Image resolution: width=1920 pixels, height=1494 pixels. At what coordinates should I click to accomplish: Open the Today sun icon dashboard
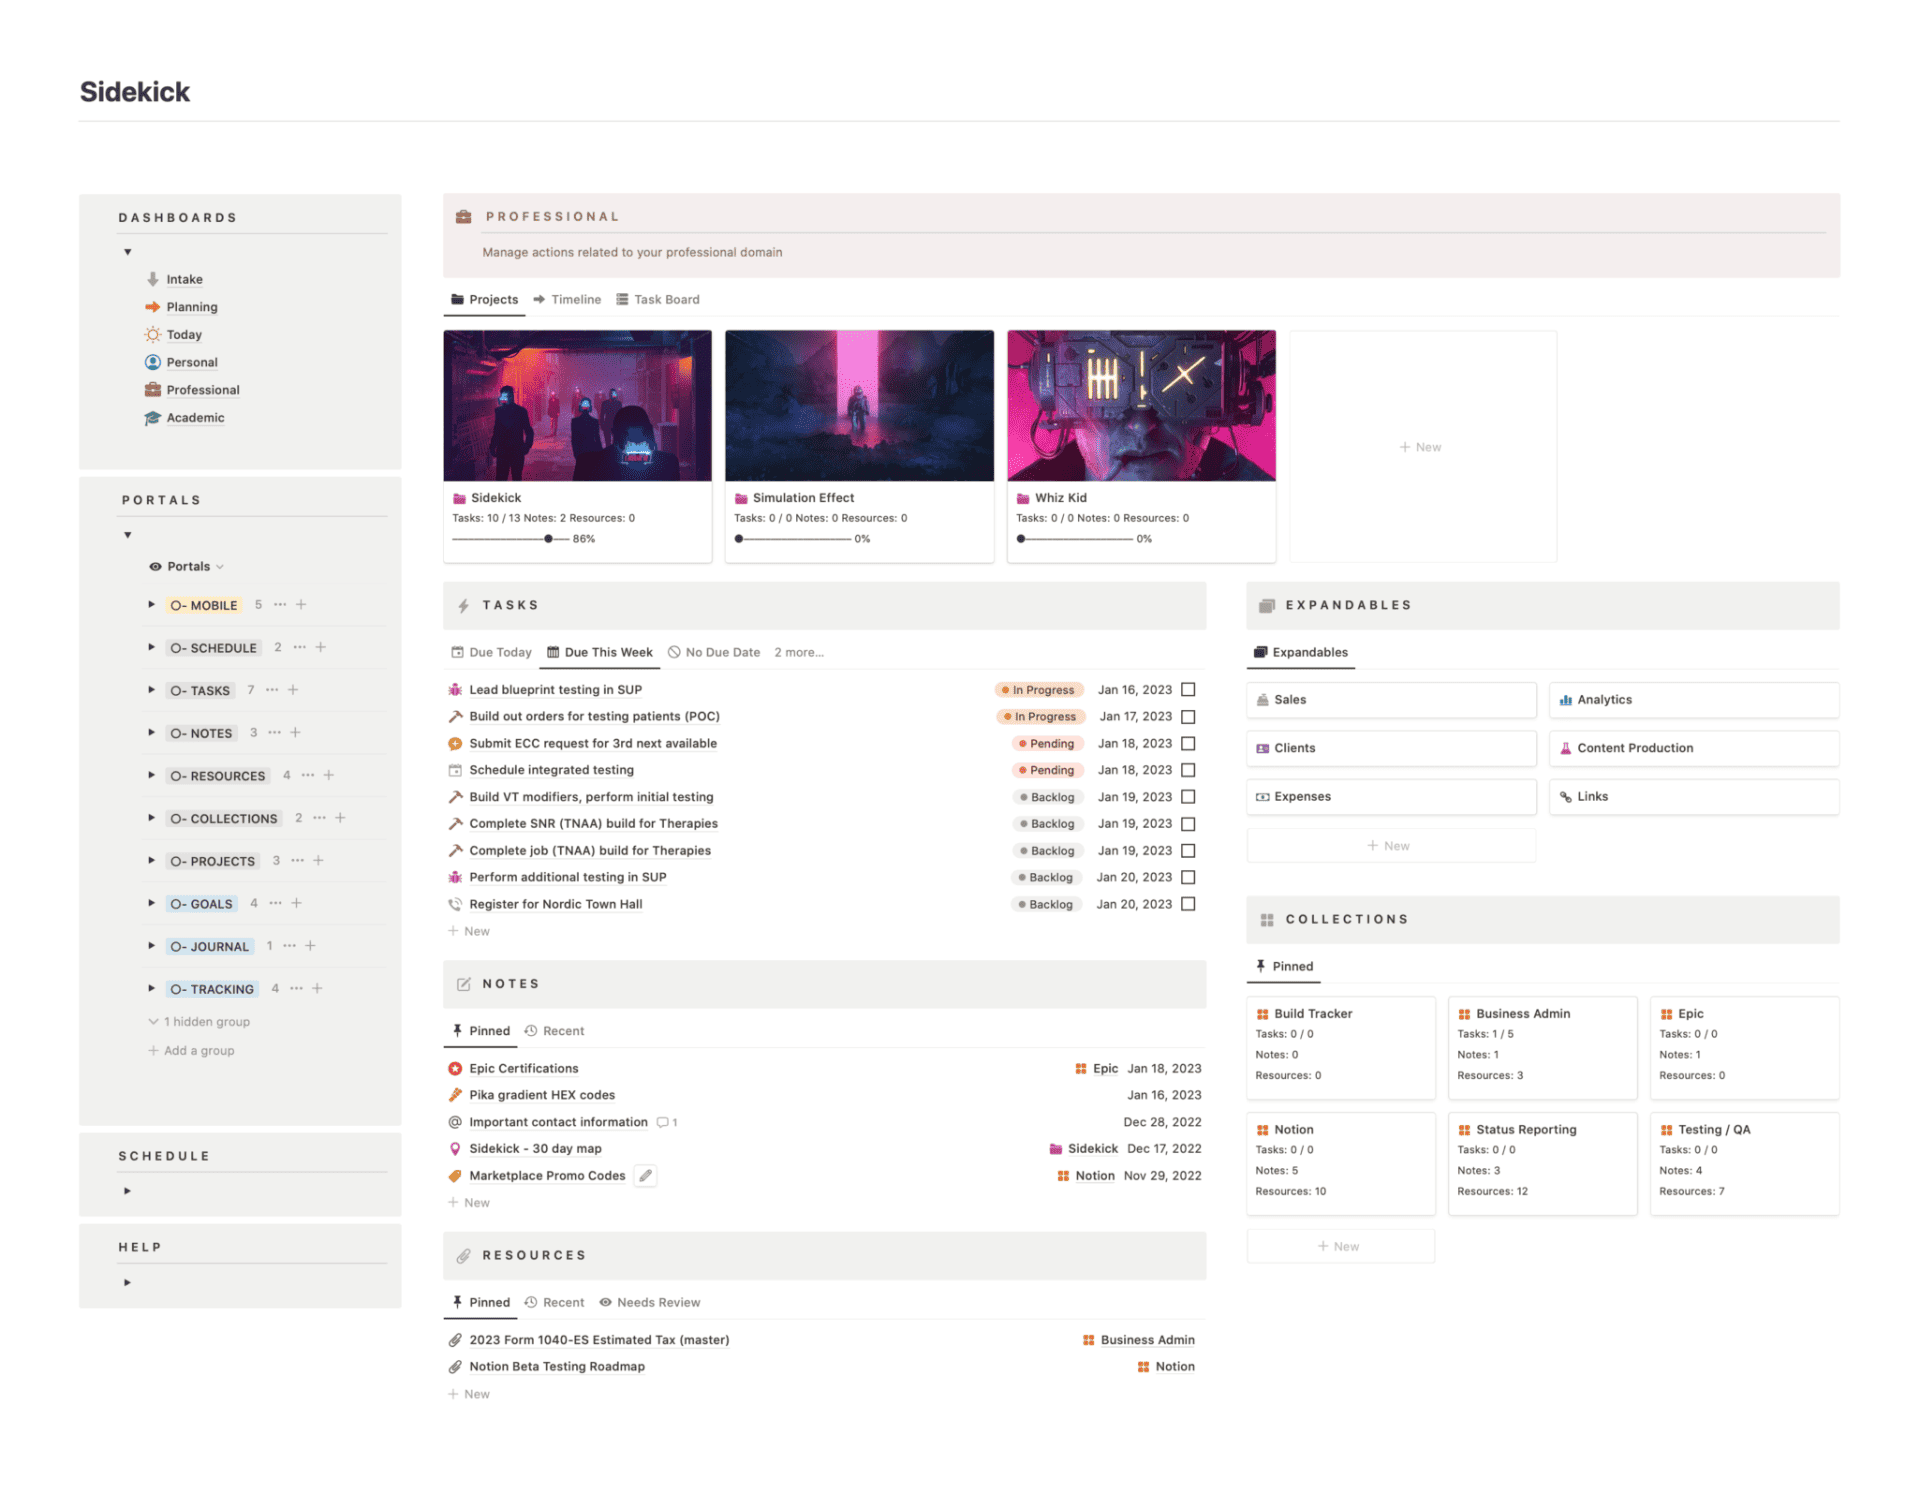(x=151, y=334)
